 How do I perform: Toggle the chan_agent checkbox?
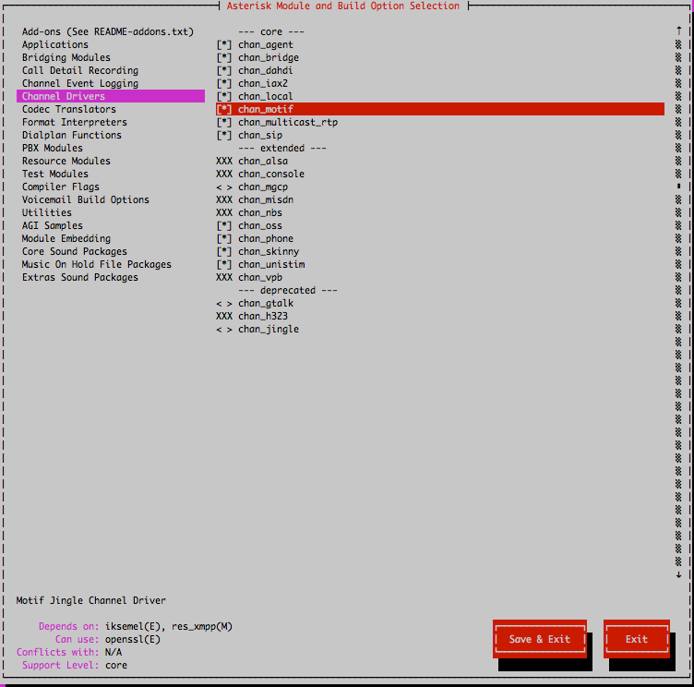[x=224, y=45]
